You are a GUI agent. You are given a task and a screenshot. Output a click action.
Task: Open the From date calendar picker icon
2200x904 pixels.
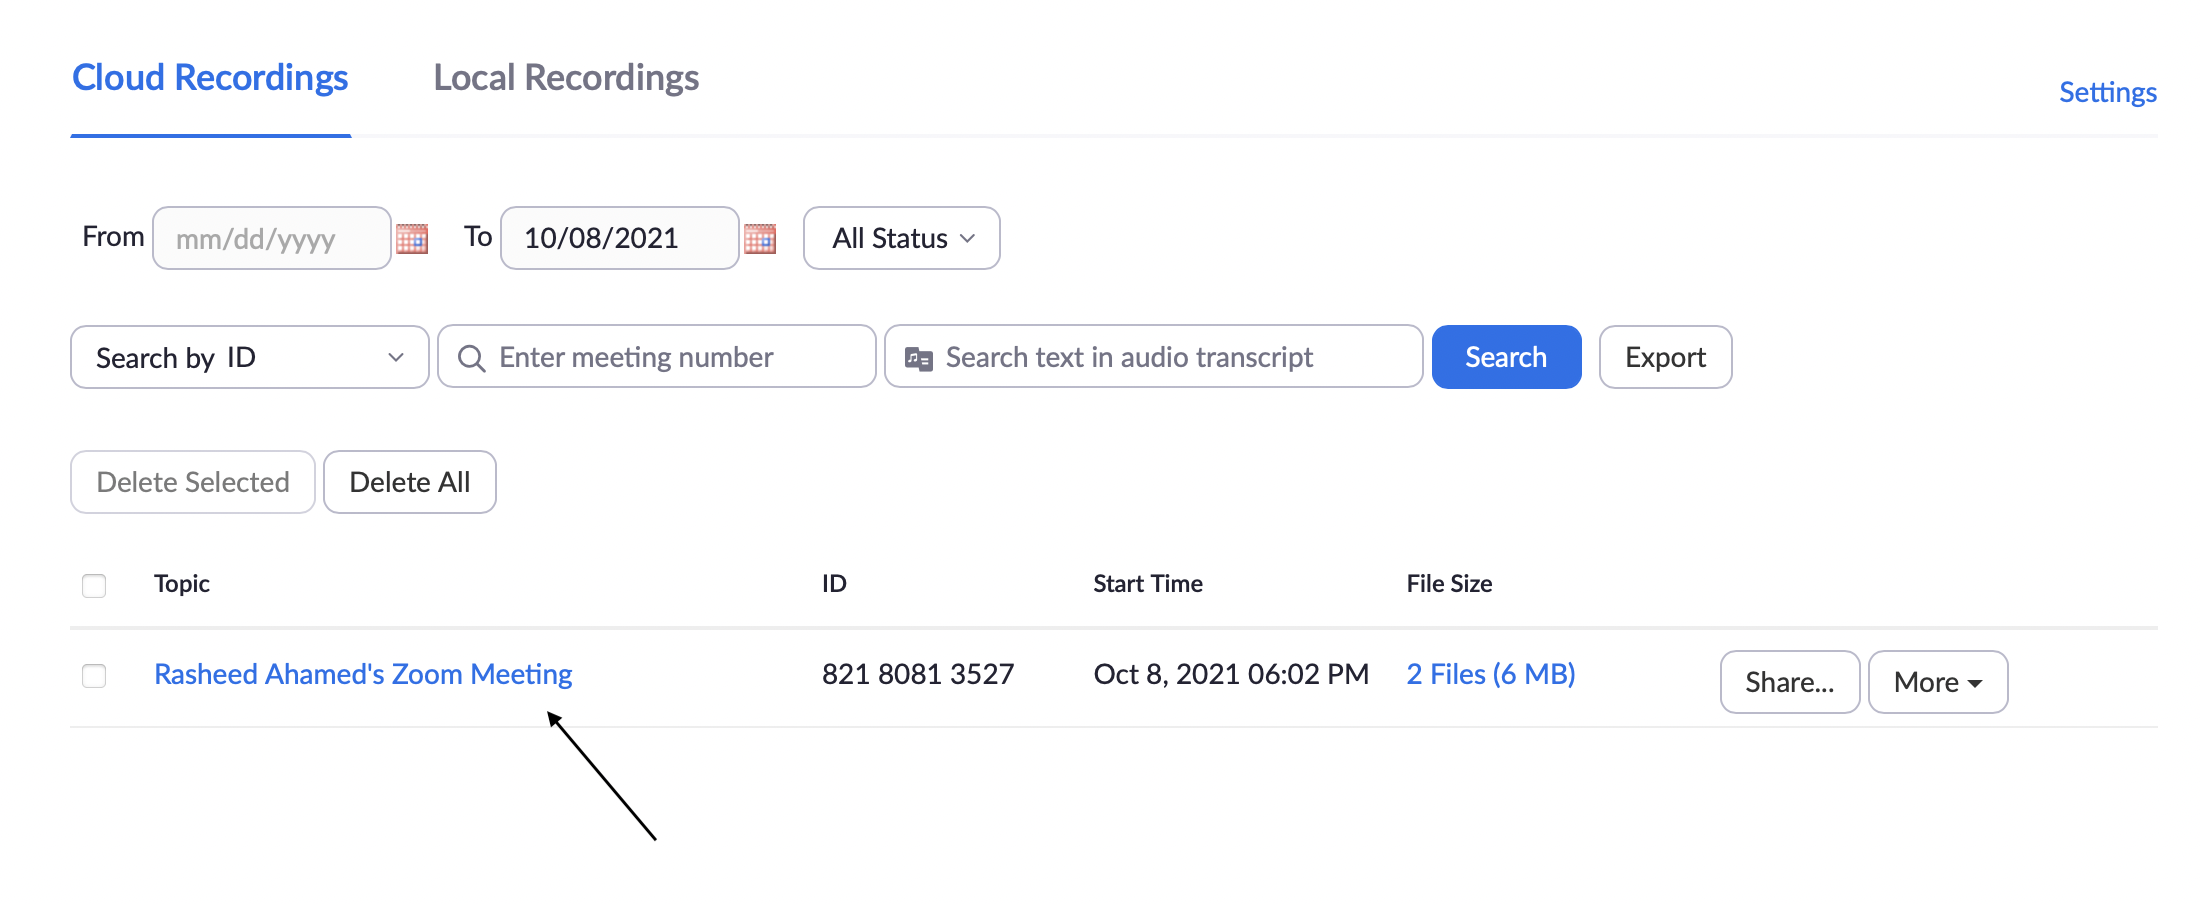(412, 239)
